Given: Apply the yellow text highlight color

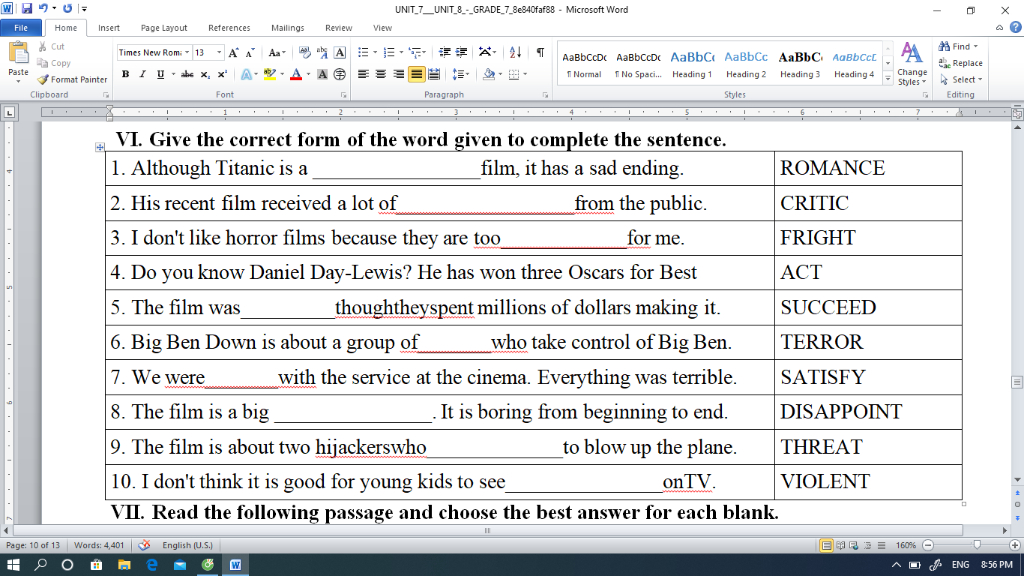Looking at the screenshot, I should (x=270, y=74).
